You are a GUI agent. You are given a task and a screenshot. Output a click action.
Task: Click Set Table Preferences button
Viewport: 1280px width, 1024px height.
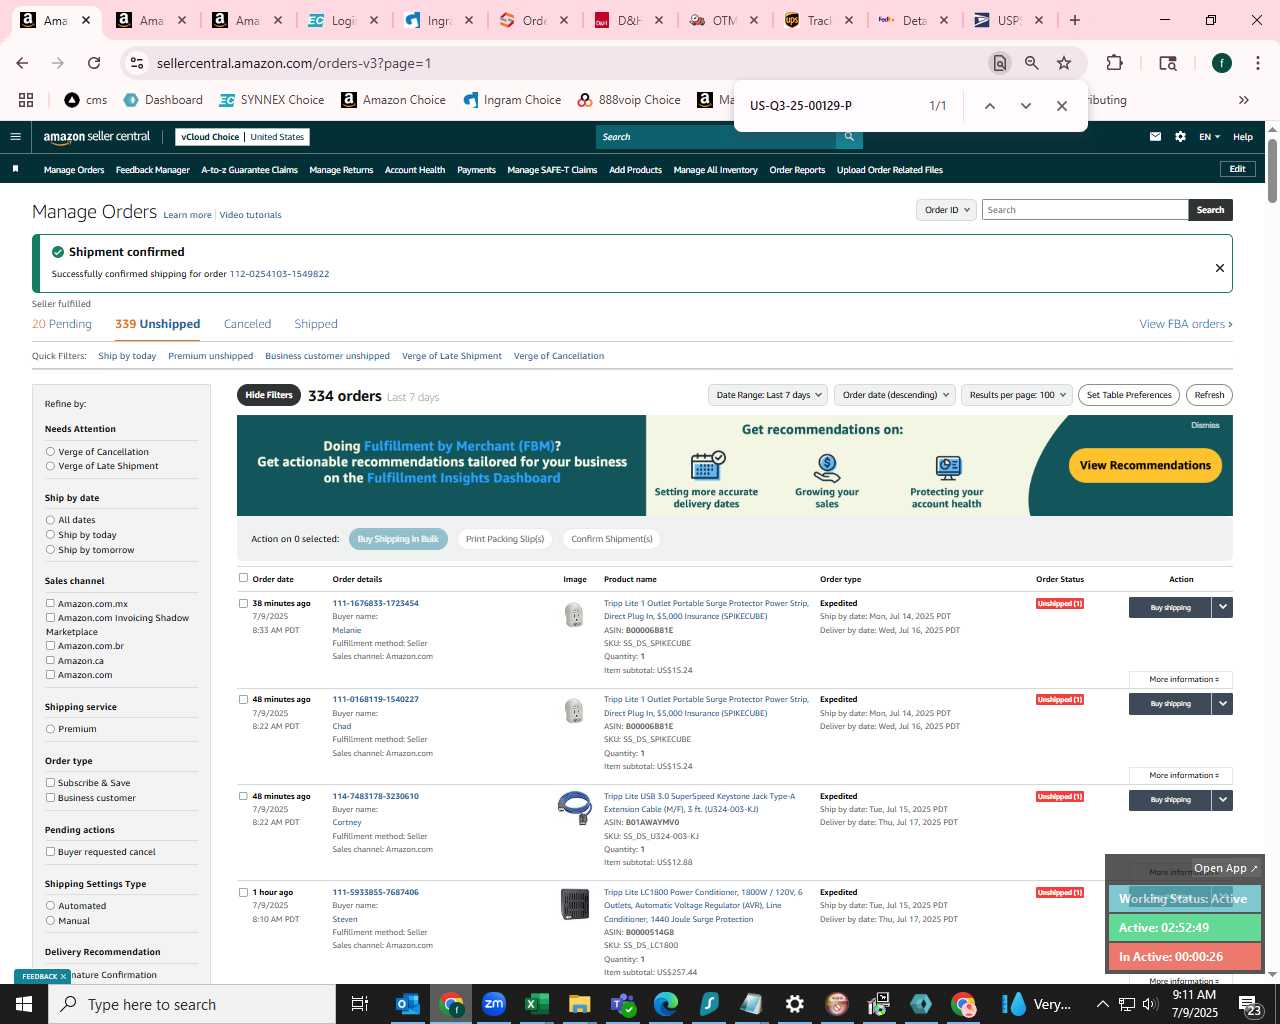click(1129, 395)
